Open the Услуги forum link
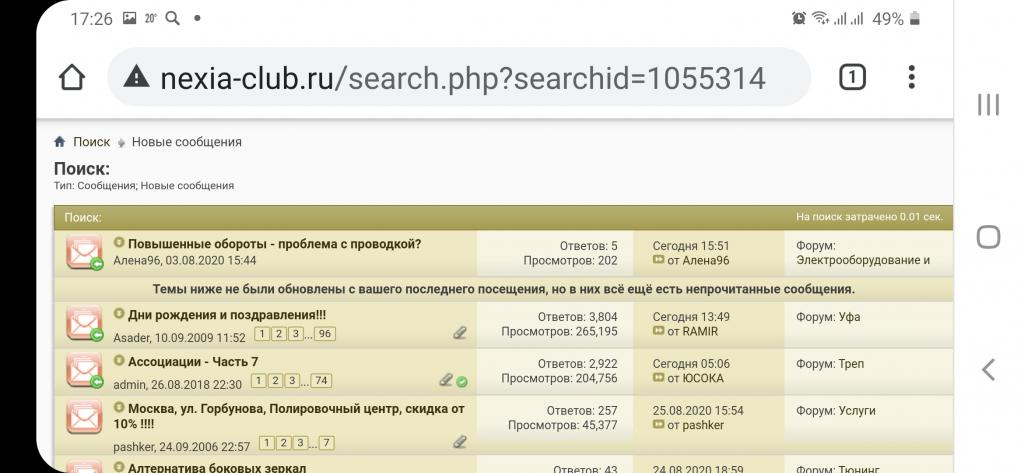The height and width of the screenshot is (473, 1024). [856, 410]
